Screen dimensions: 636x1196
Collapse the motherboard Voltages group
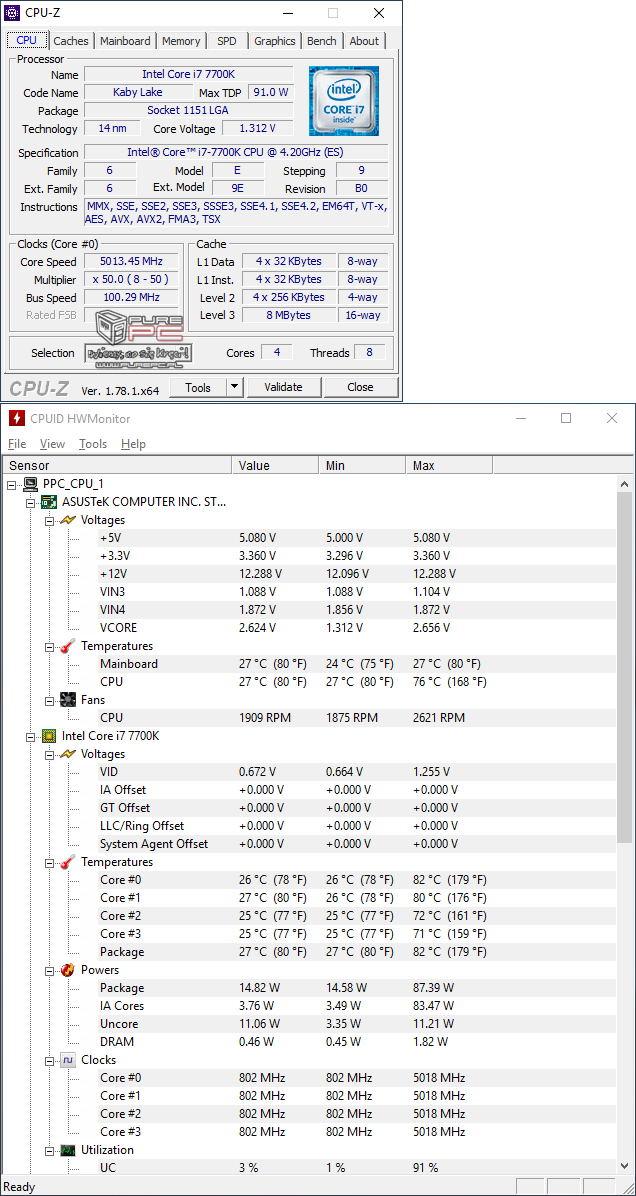[x=49, y=520]
